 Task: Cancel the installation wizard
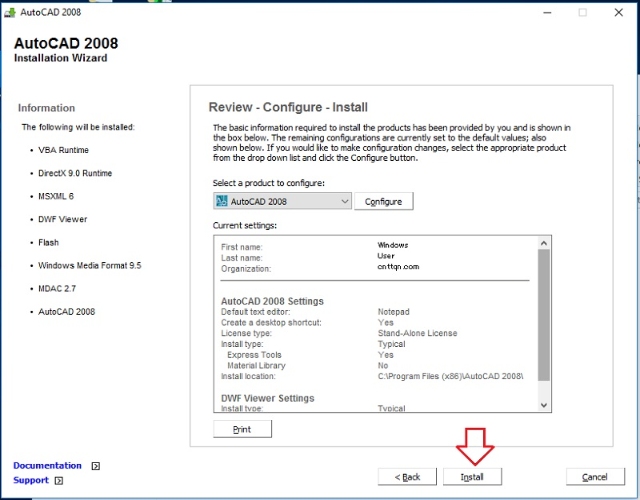click(x=595, y=477)
